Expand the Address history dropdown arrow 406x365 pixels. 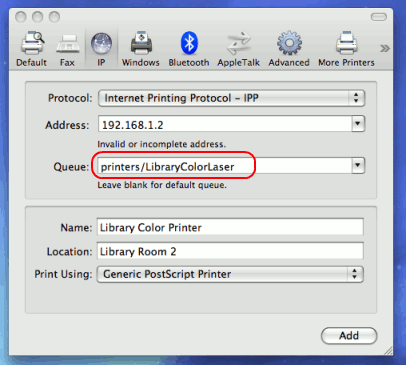(x=358, y=124)
